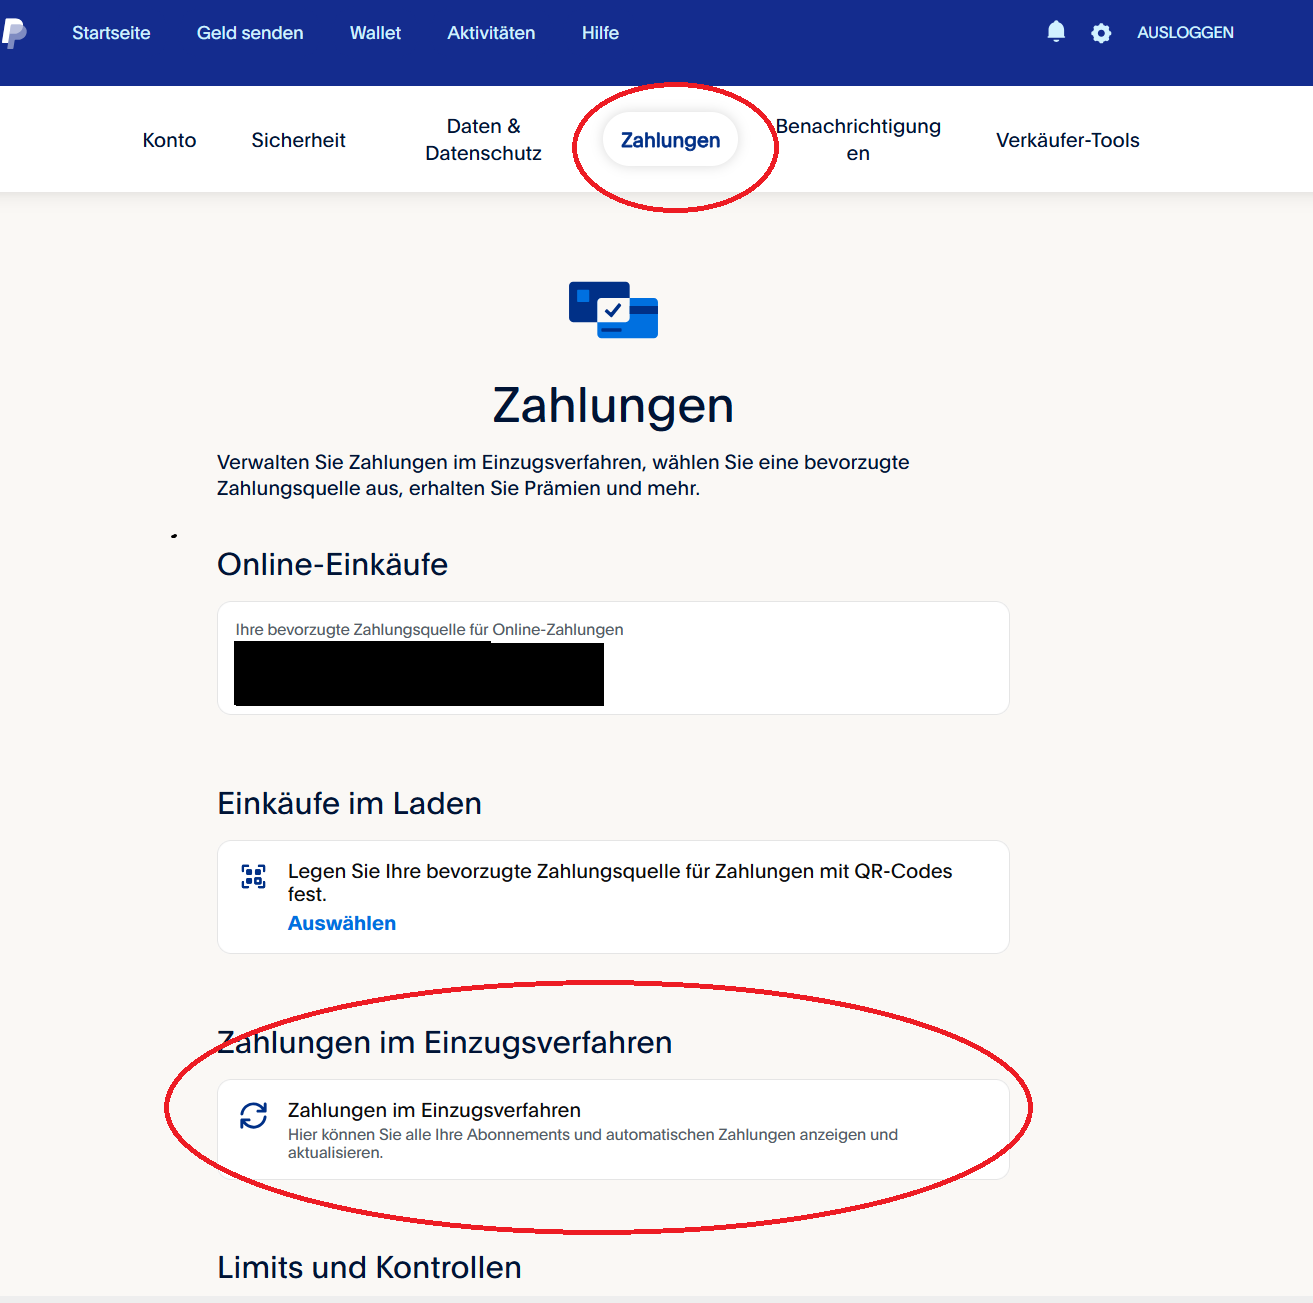Open Aktivitäten in top navigation

(x=491, y=33)
